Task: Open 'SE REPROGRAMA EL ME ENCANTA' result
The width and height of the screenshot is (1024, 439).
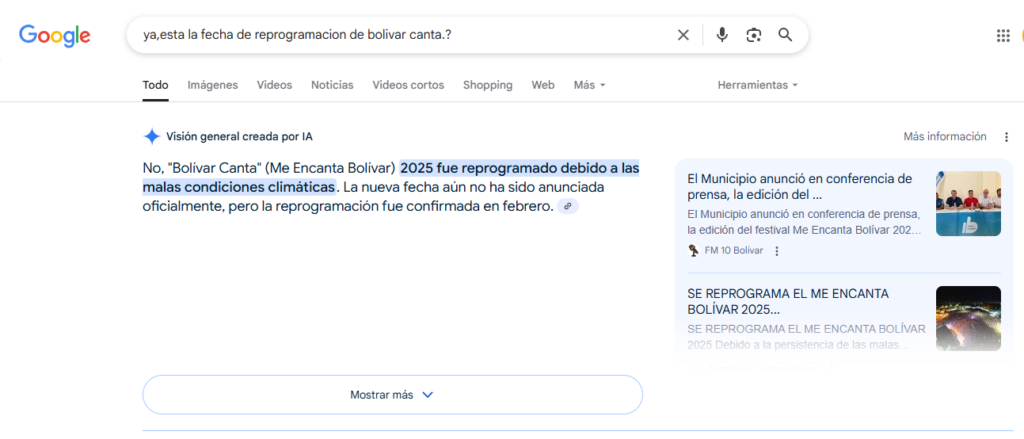Action: click(x=788, y=301)
